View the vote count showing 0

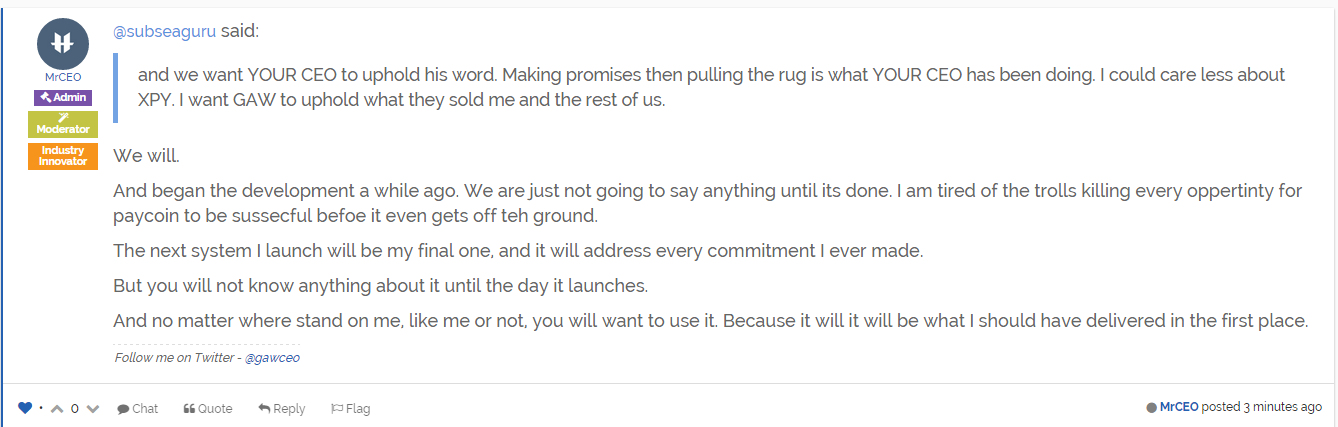(x=75, y=408)
